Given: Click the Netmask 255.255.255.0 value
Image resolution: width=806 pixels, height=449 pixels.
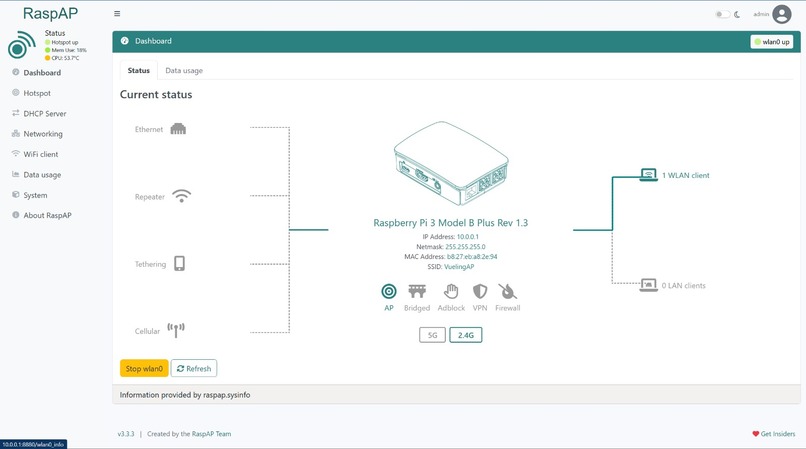Looking at the screenshot, I should click(x=465, y=247).
